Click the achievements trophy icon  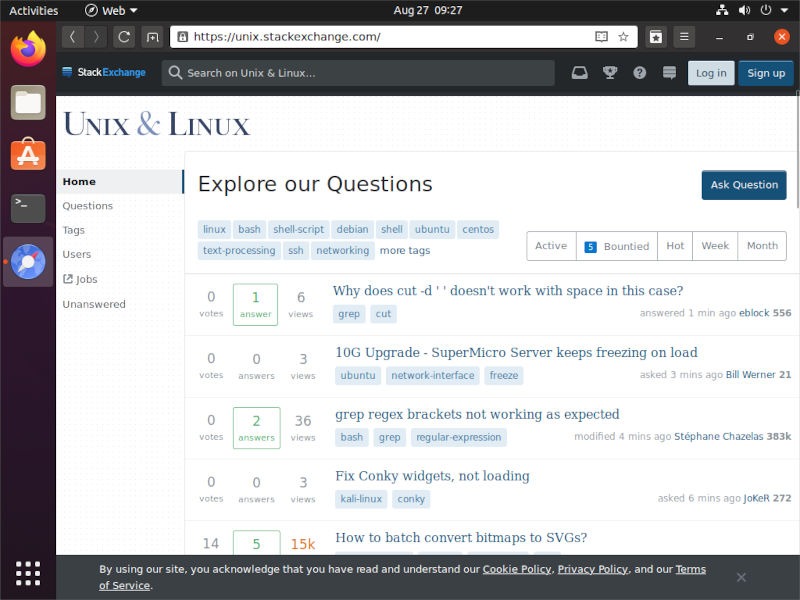click(611, 72)
